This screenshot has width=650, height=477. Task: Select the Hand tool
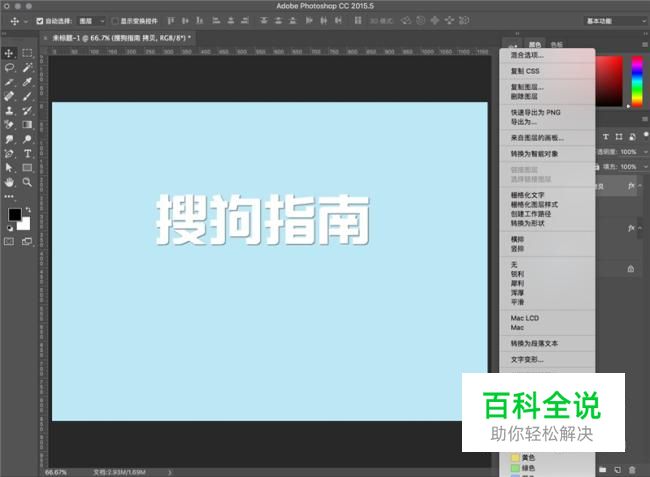click(x=9, y=182)
